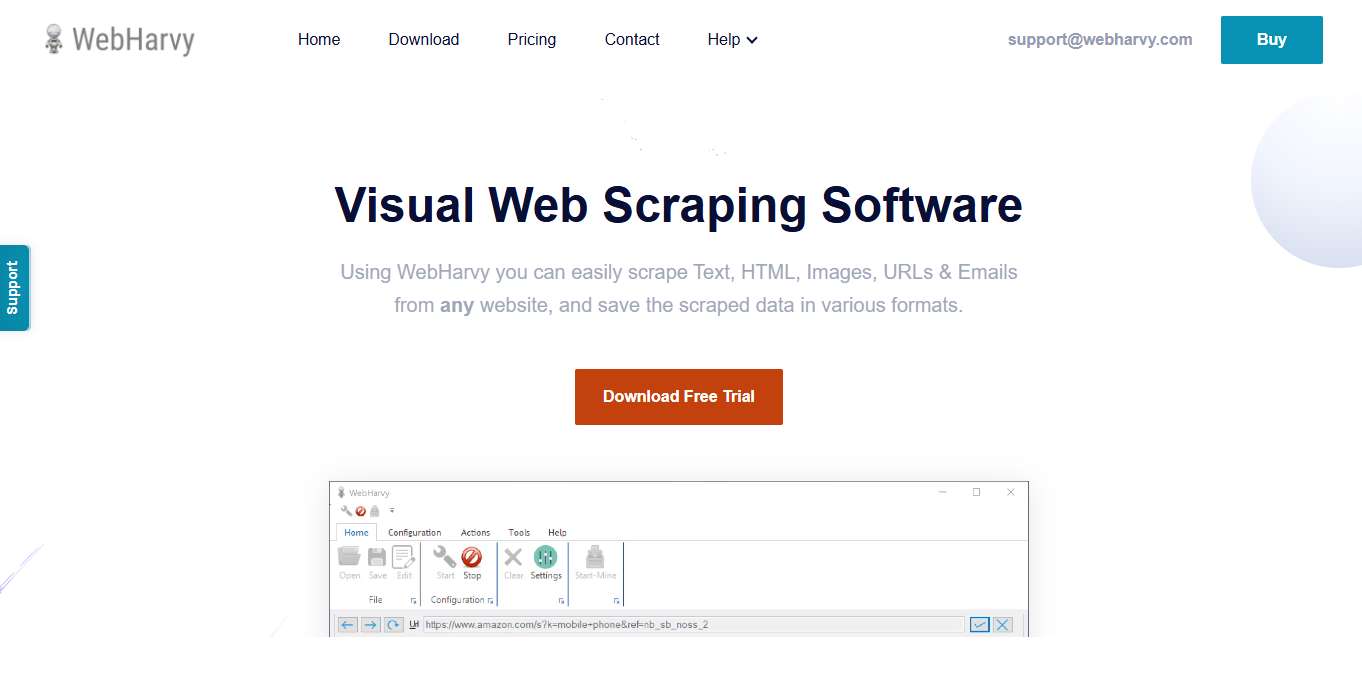
Task: Switch to the Actions ribbon tab
Action: [476, 533]
